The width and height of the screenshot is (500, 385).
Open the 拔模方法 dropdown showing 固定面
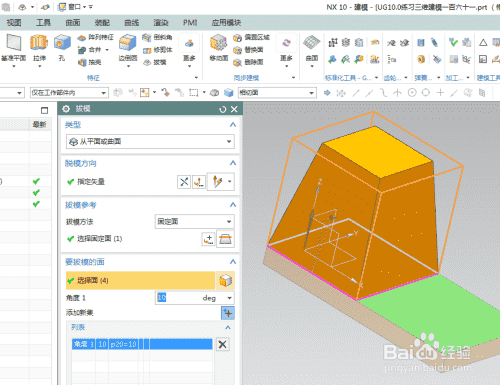(195, 222)
